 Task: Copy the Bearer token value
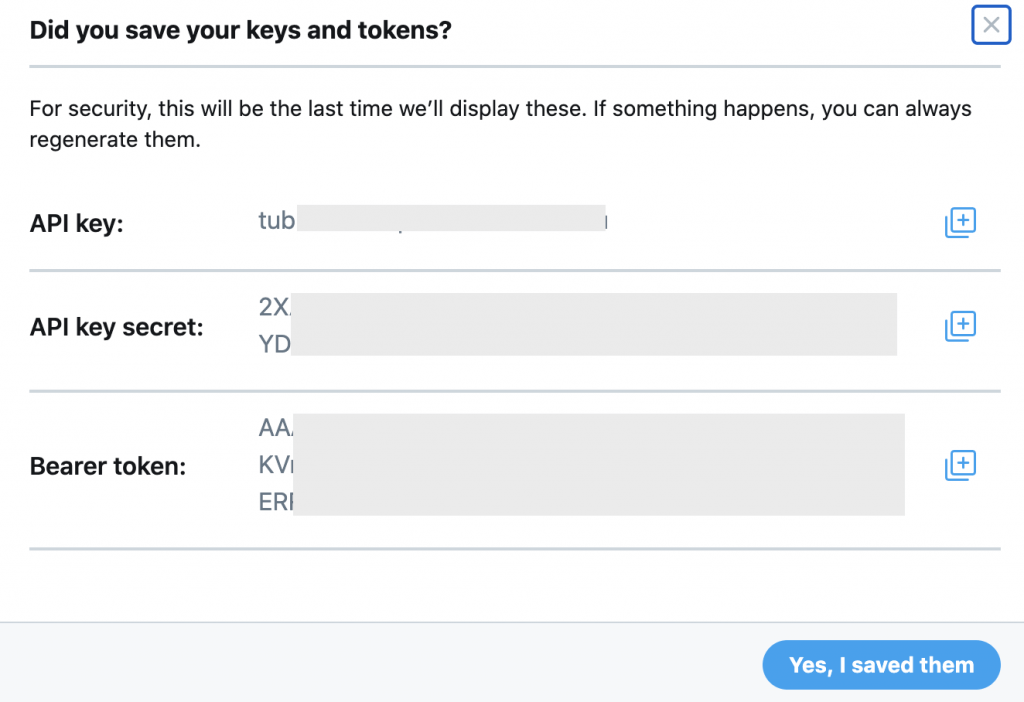pos(960,465)
